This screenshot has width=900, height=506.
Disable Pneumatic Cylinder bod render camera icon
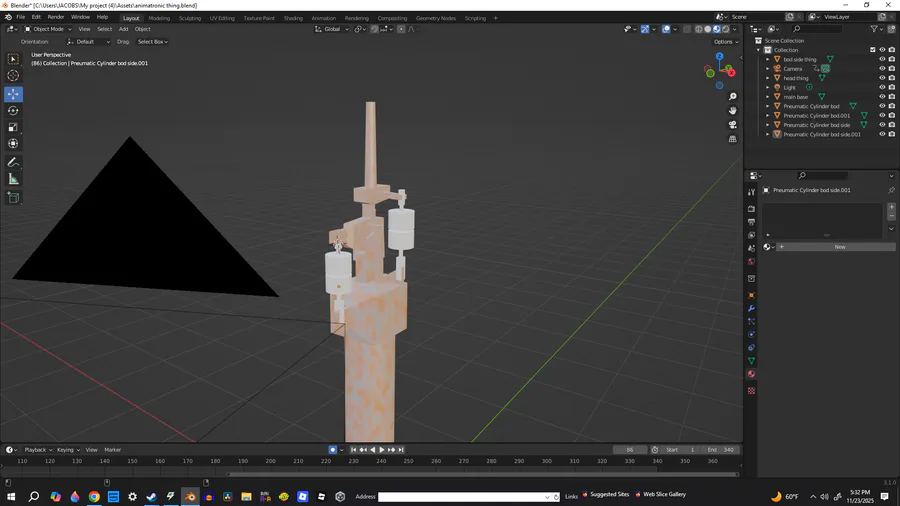(x=892, y=106)
